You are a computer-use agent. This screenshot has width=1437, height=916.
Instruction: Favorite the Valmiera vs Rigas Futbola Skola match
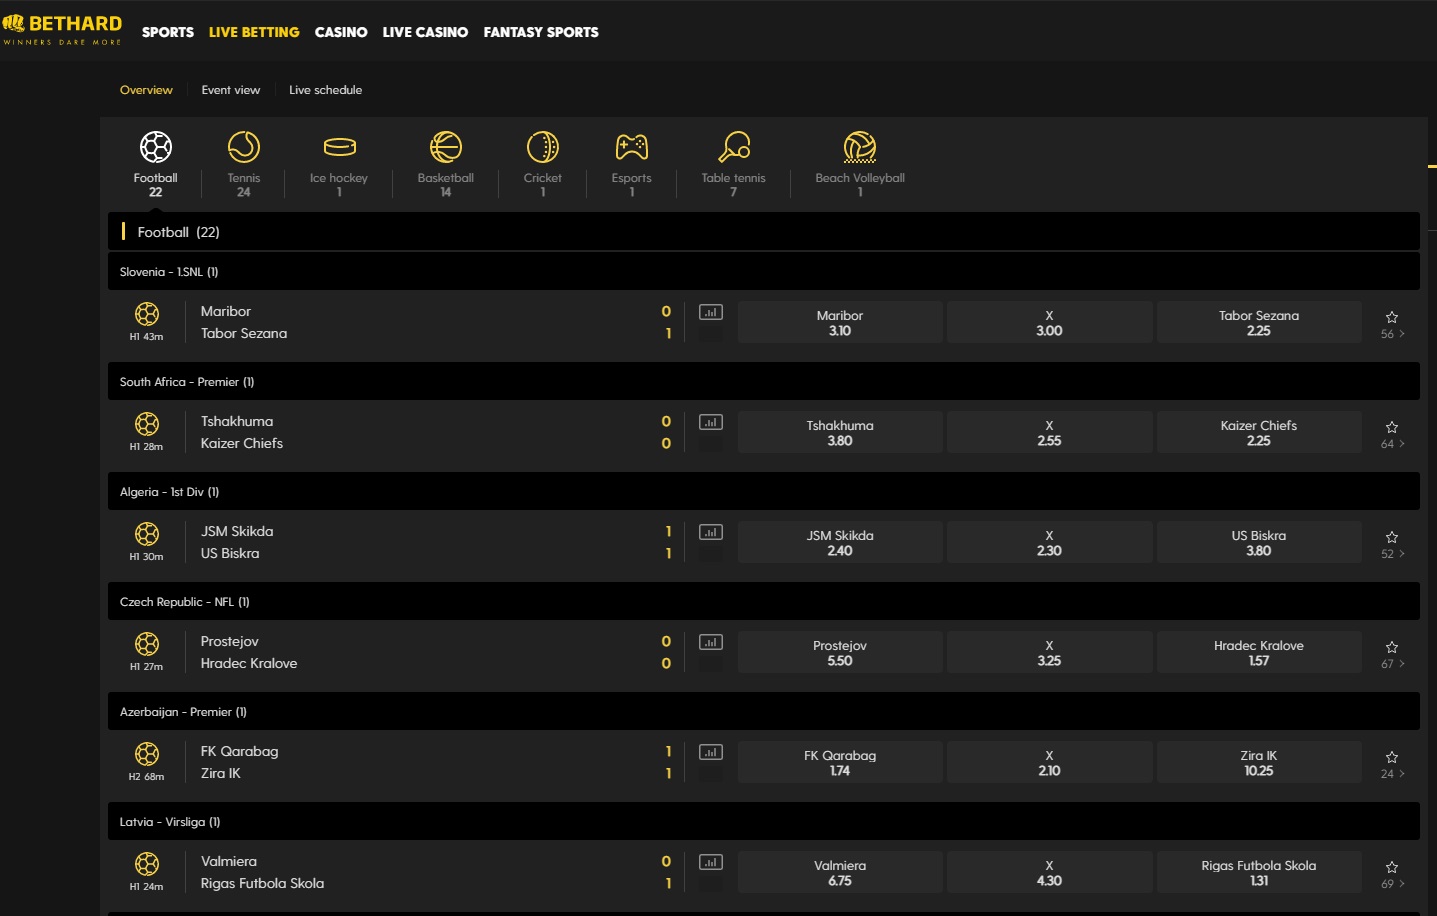1392,867
